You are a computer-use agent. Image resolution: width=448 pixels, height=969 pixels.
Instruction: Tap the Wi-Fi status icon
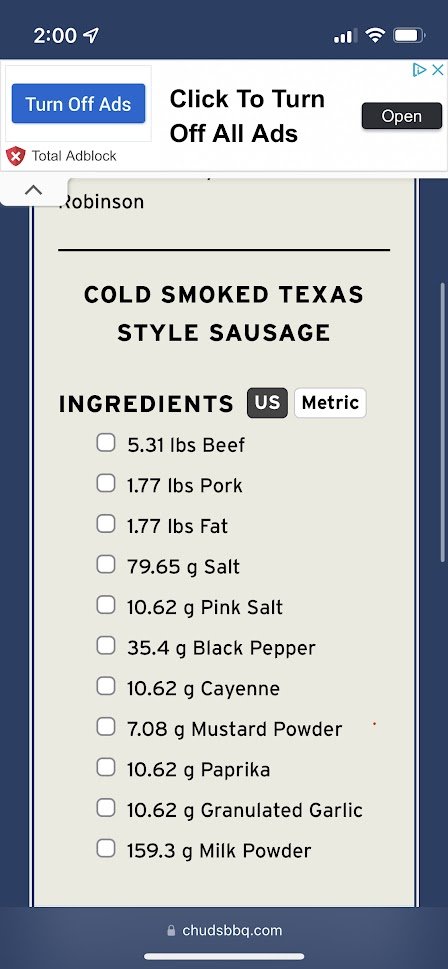click(x=374, y=35)
